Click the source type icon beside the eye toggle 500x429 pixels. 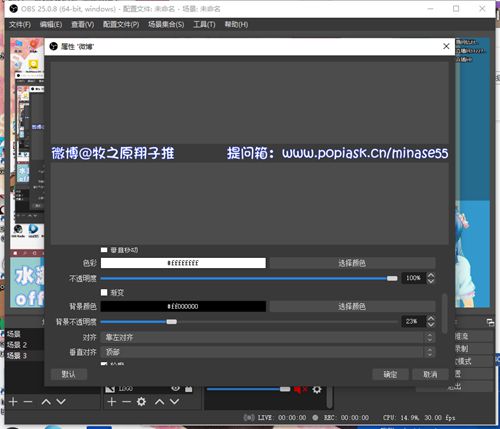pos(110,389)
